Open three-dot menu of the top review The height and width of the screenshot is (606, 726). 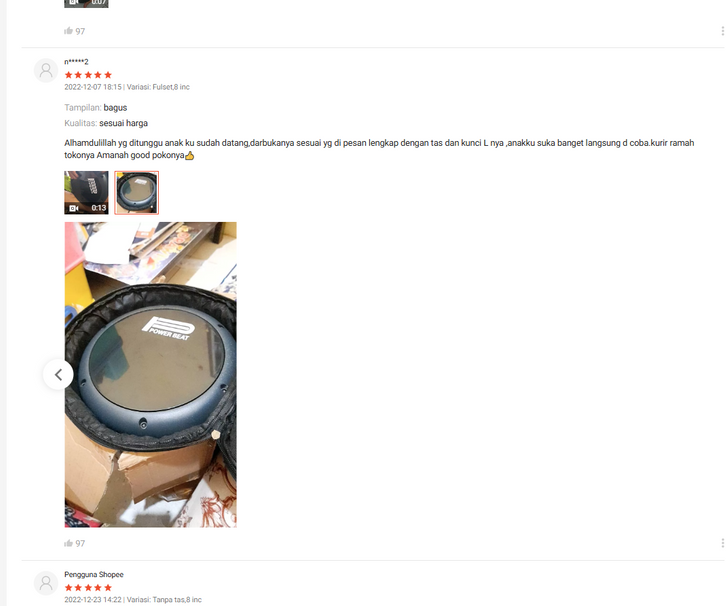click(x=722, y=31)
